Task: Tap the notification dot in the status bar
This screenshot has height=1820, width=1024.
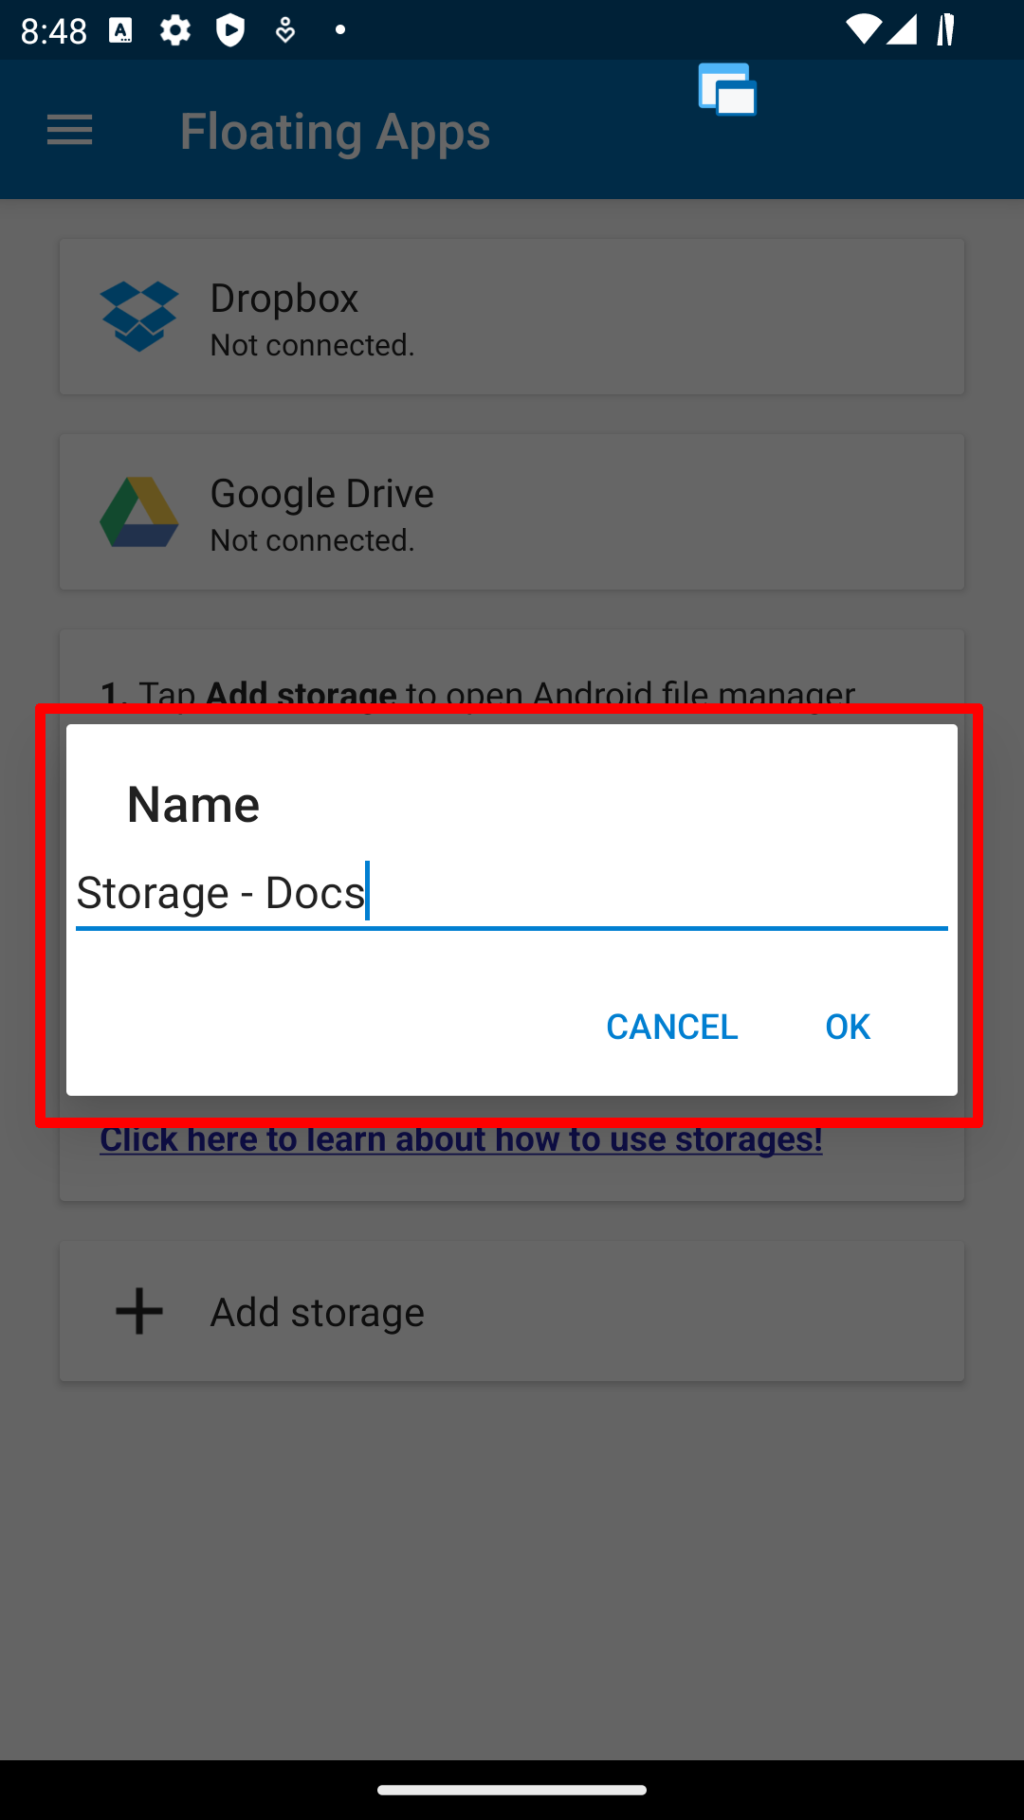Action: (x=340, y=31)
